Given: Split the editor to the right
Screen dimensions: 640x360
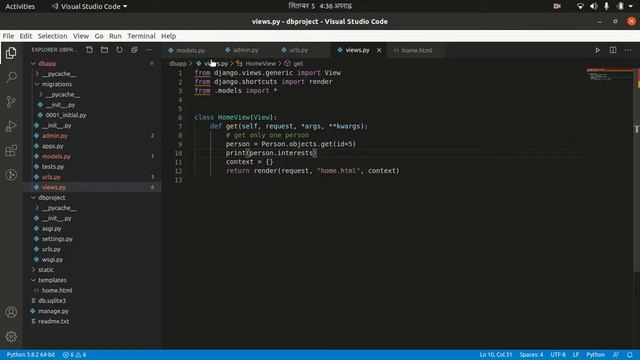Looking at the screenshot, I should (x=613, y=50).
